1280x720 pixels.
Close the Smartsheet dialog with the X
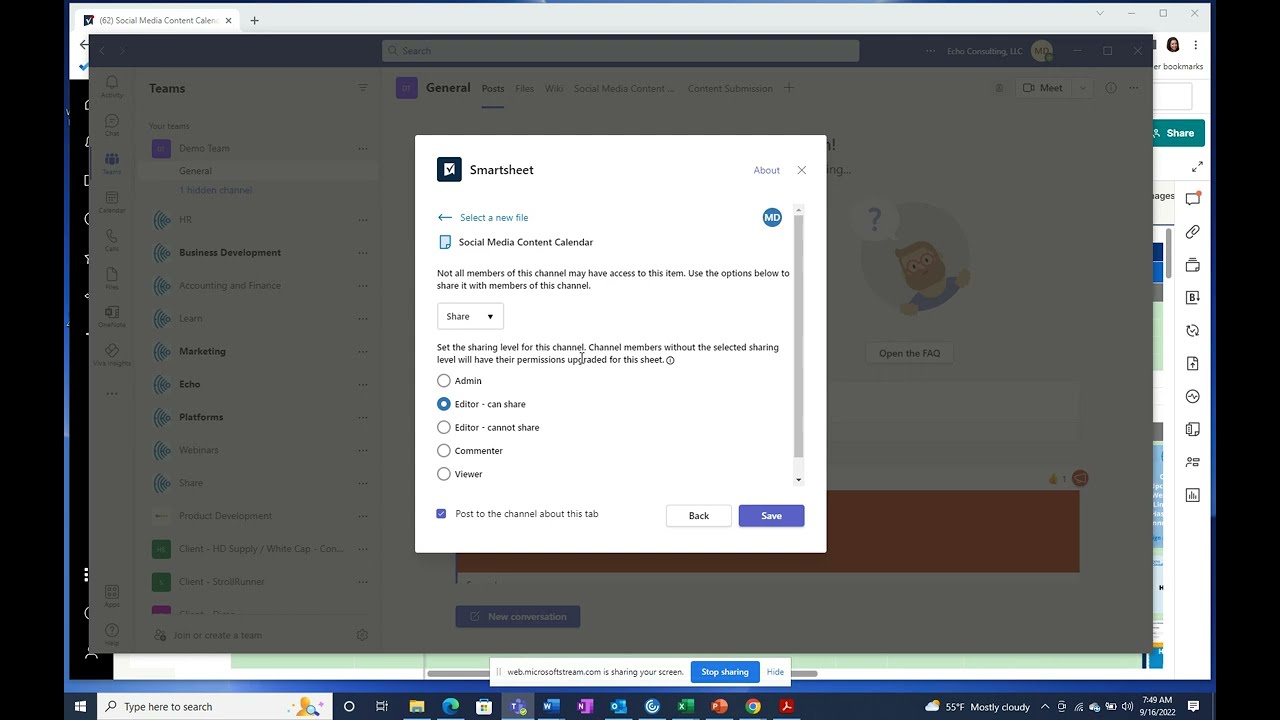[801, 170]
